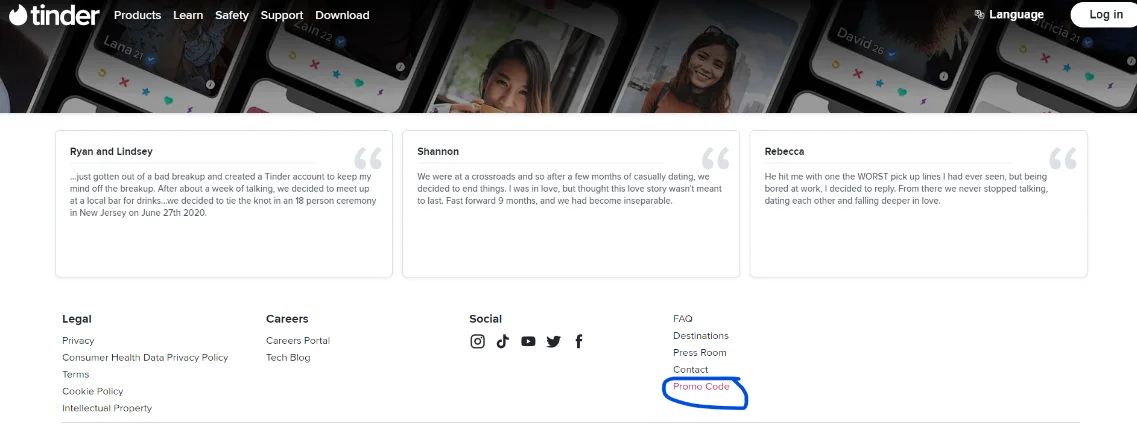Screen dimensions: 1137x431
Task: Open the Press Room link
Action: tap(700, 353)
